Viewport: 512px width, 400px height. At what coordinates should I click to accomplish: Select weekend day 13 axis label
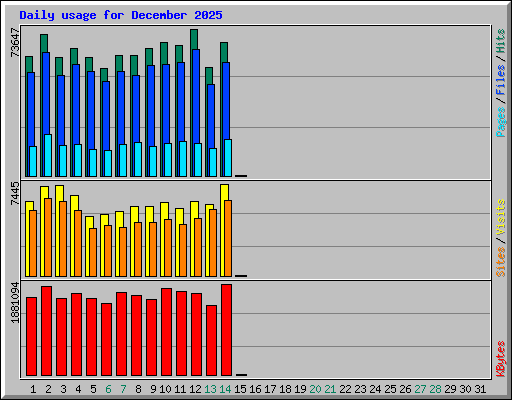coord(210,389)
